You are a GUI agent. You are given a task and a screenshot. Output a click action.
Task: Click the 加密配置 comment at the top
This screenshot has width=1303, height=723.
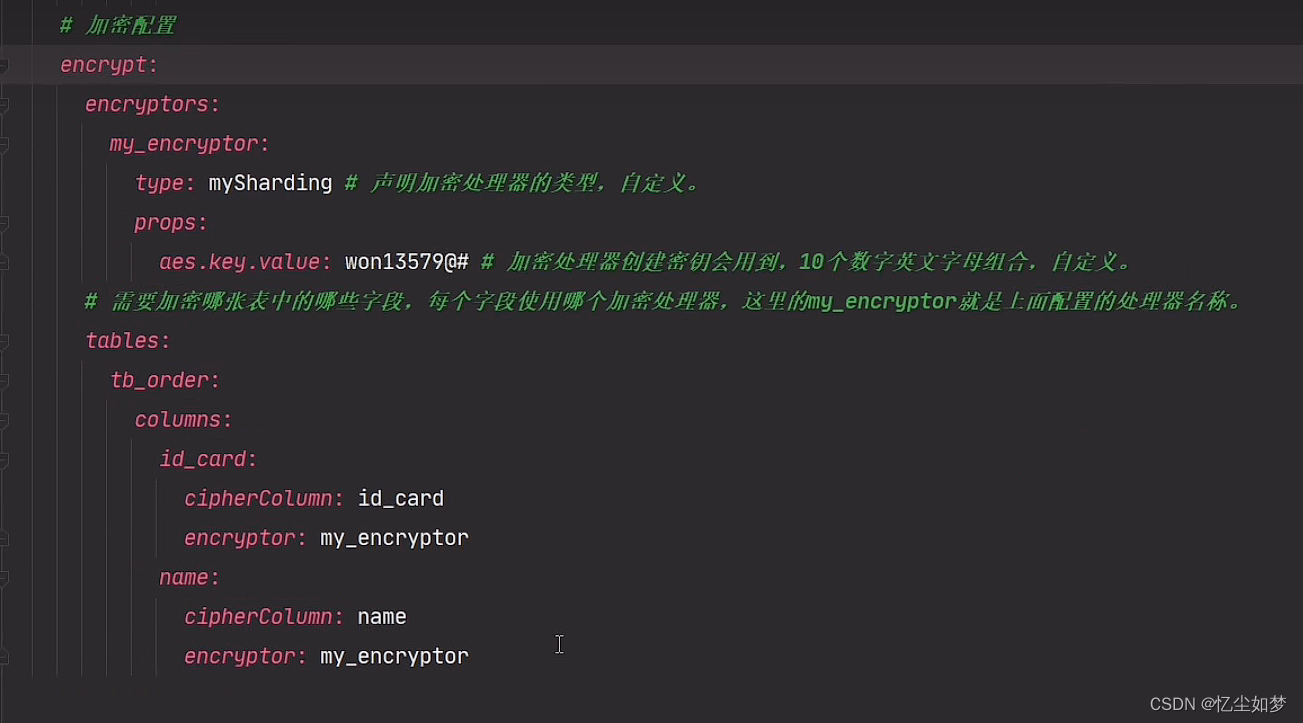point(119,24)
